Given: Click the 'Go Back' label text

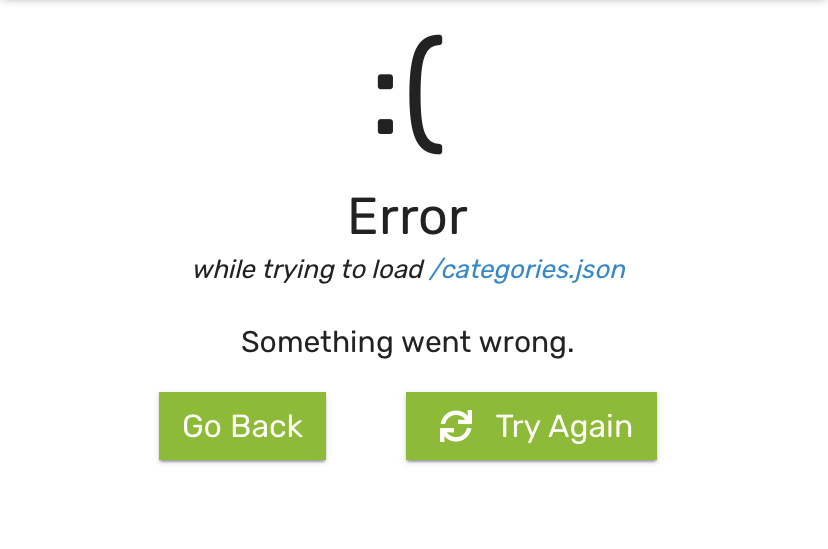Looking at the screenshot, I should 242,426.
